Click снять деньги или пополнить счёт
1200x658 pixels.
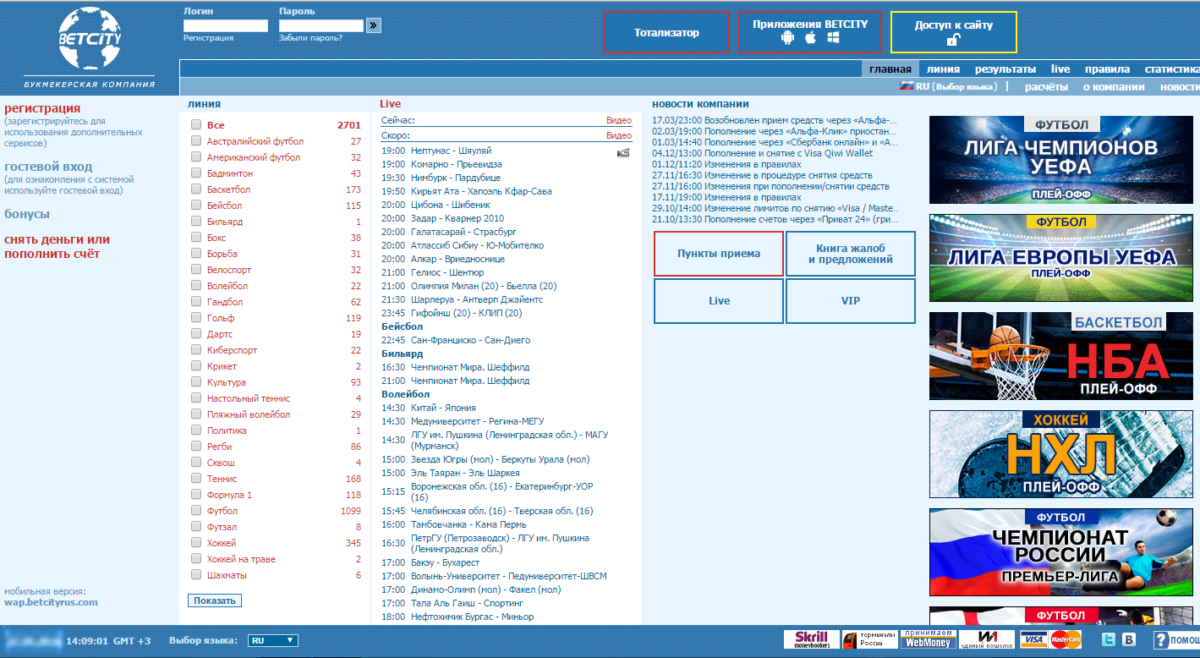tap(57, 247)
